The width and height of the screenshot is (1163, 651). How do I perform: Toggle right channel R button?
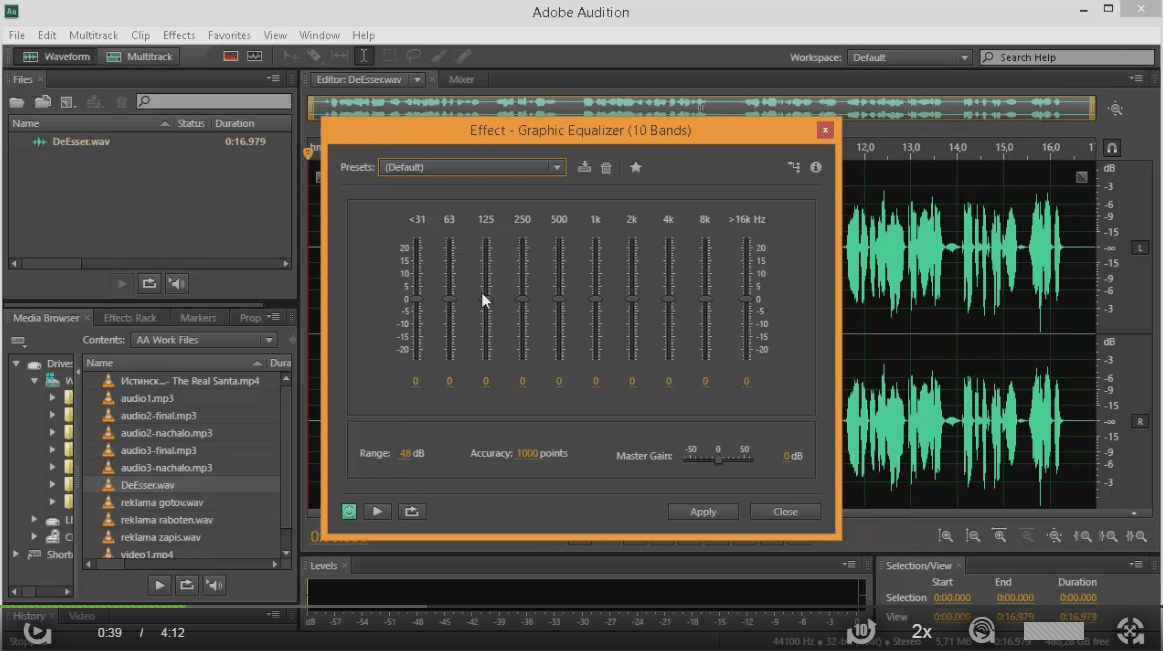(1140, 421)
